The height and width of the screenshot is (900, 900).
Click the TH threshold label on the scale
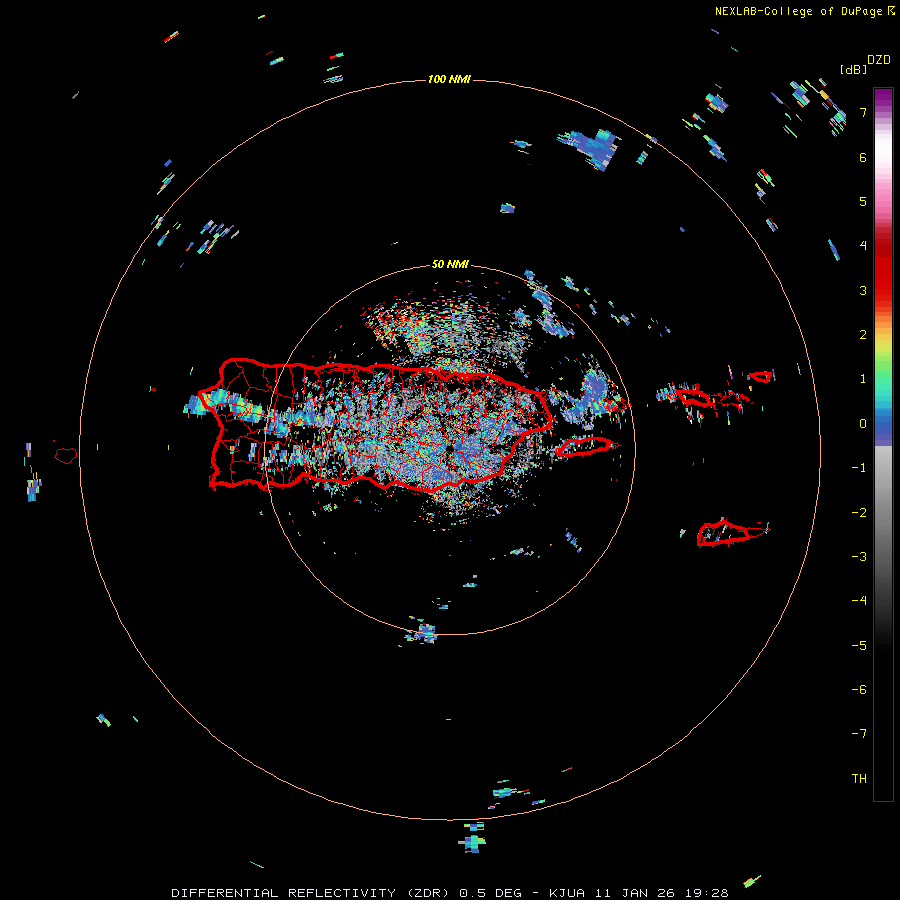coord(859,779)
